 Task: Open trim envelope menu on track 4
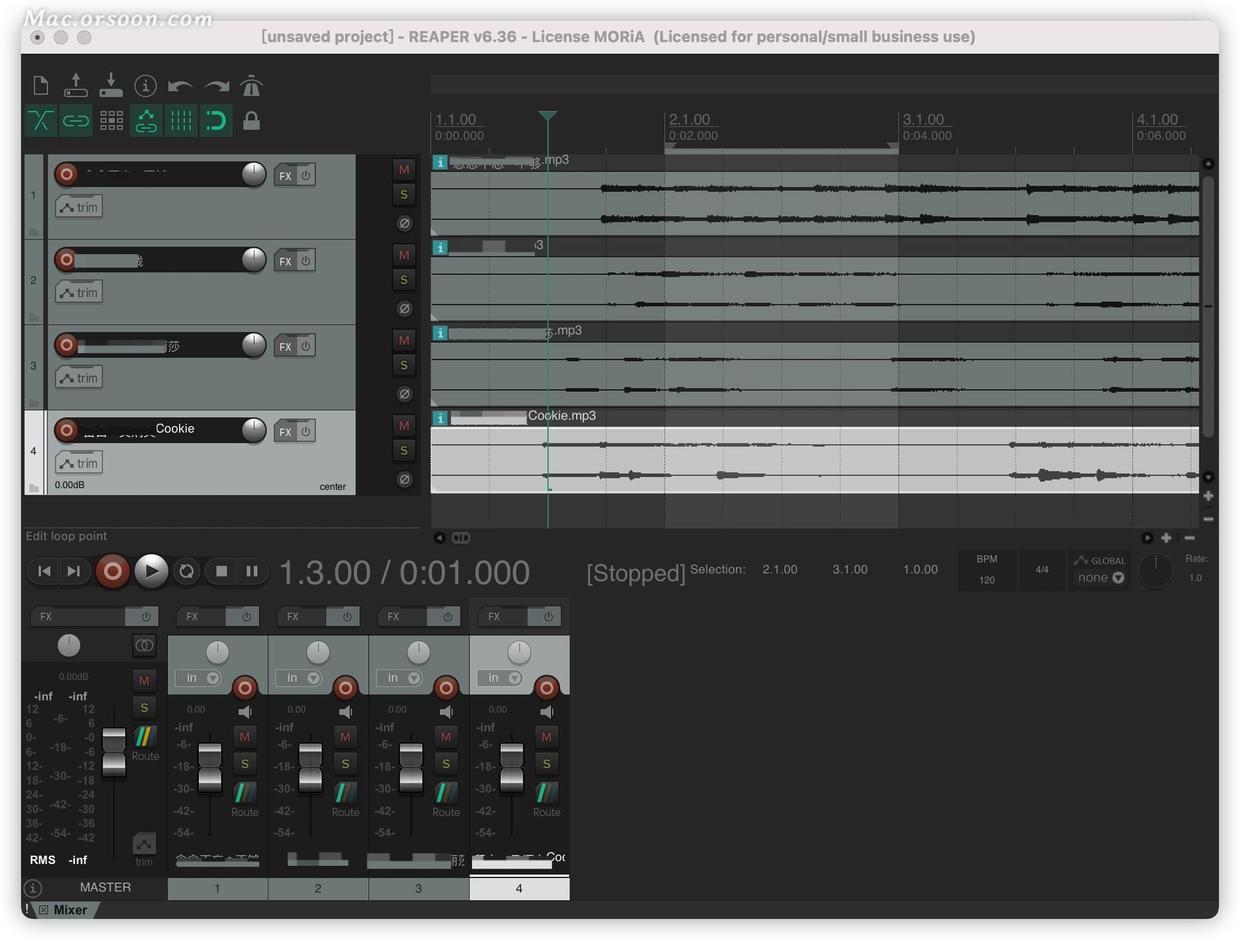click(79, 463)
